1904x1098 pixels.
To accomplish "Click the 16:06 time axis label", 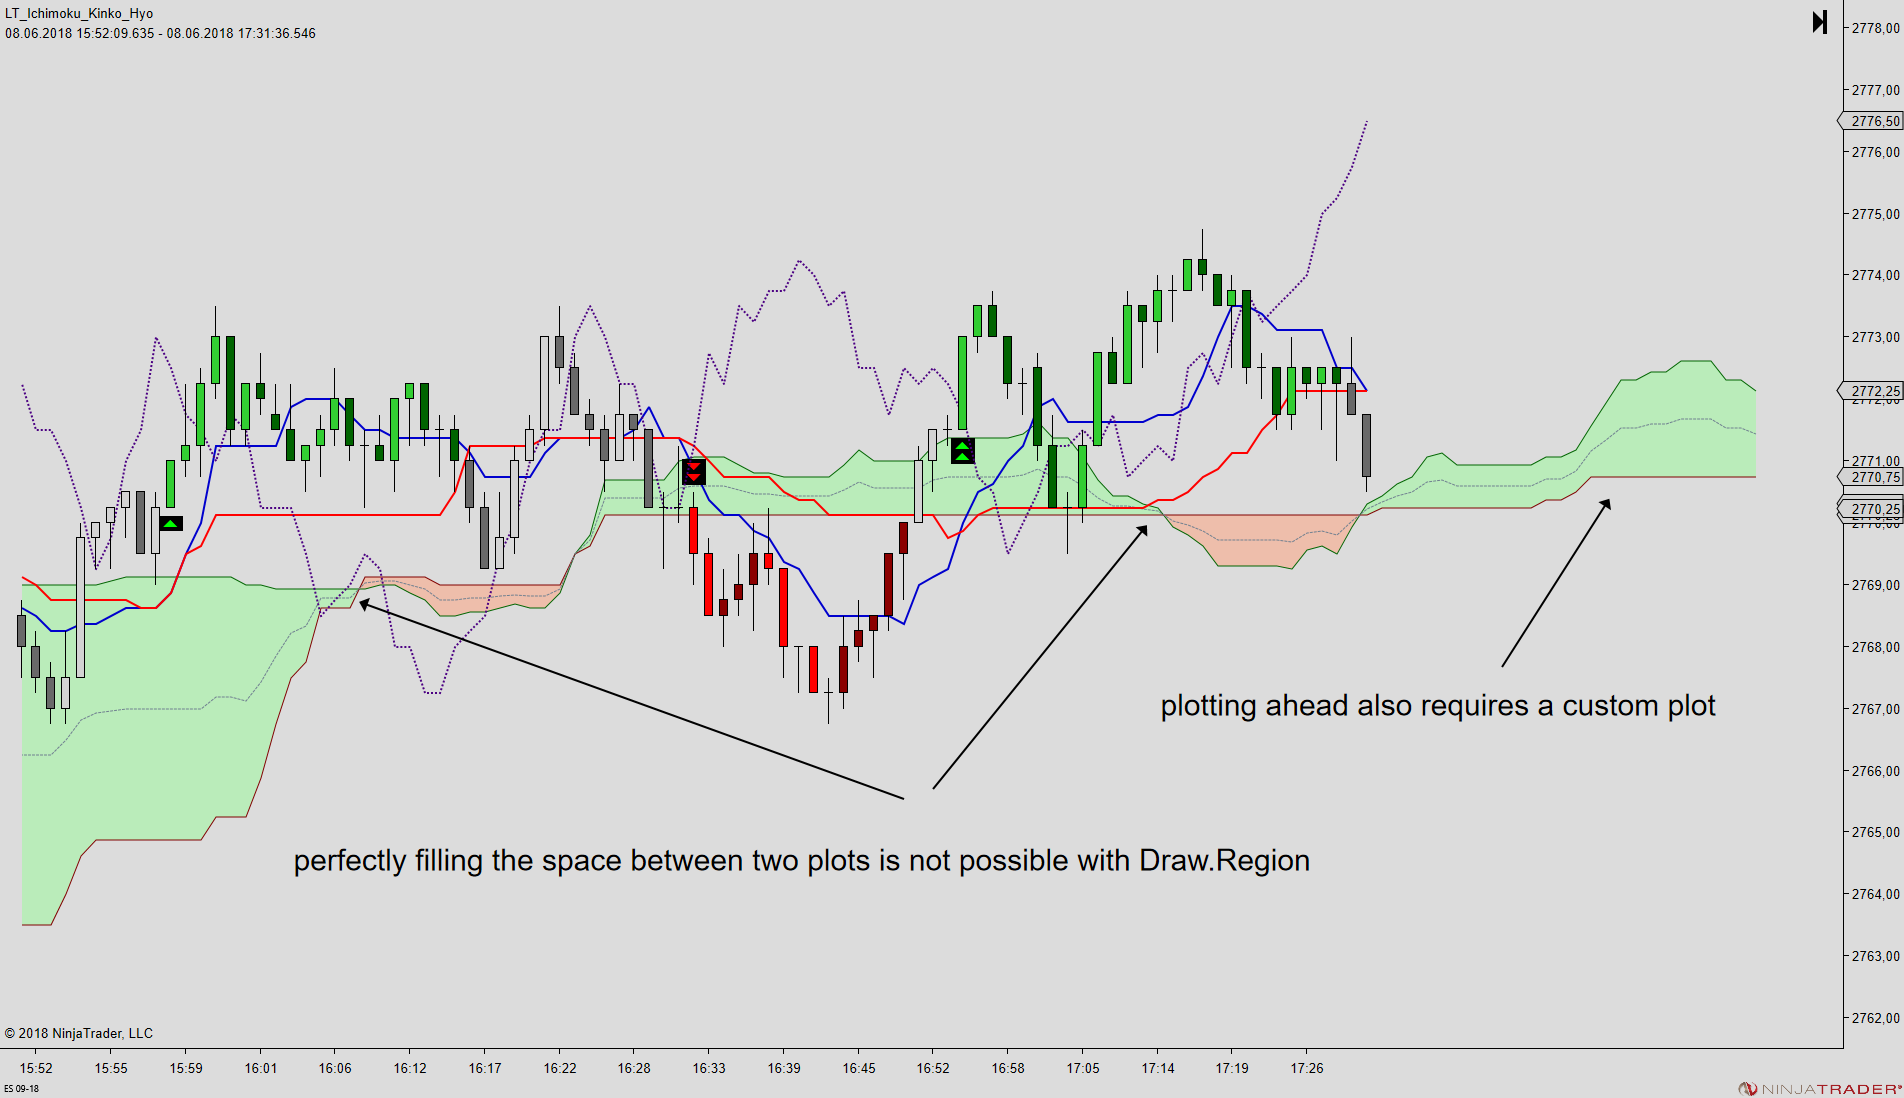I will point(335,1068).
